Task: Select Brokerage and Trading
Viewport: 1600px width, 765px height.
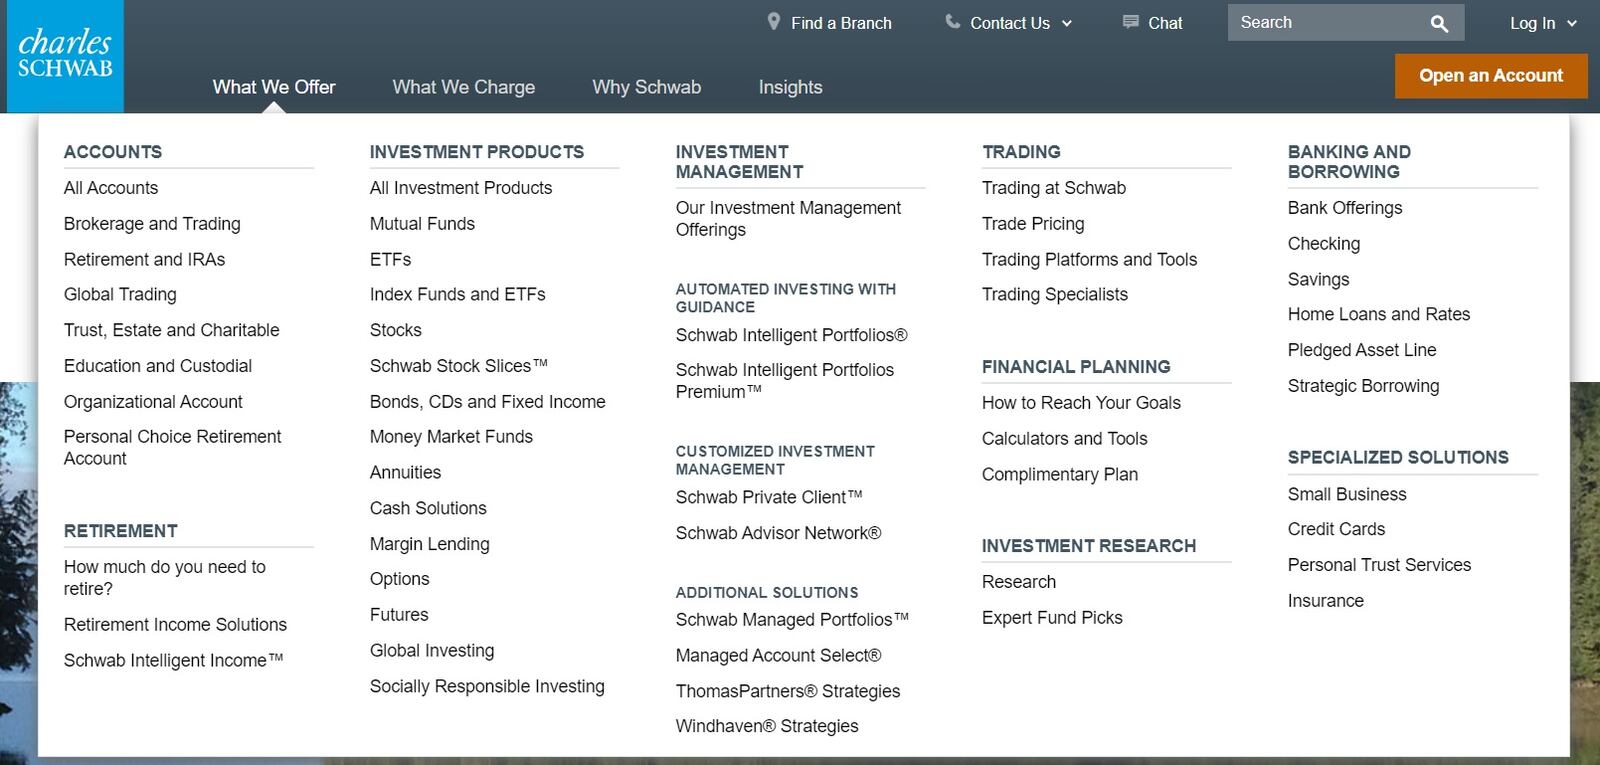Action: [x=152, y=224]
